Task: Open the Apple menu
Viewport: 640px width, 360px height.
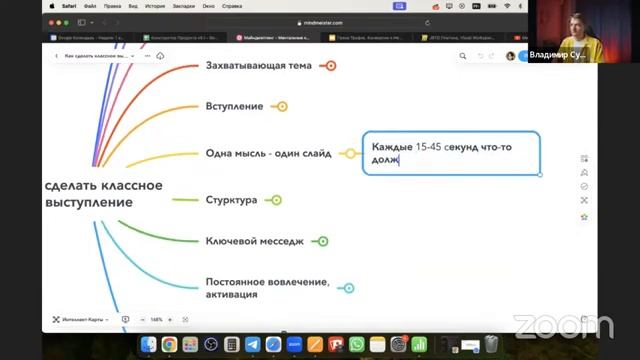Action: pos(52,6)
